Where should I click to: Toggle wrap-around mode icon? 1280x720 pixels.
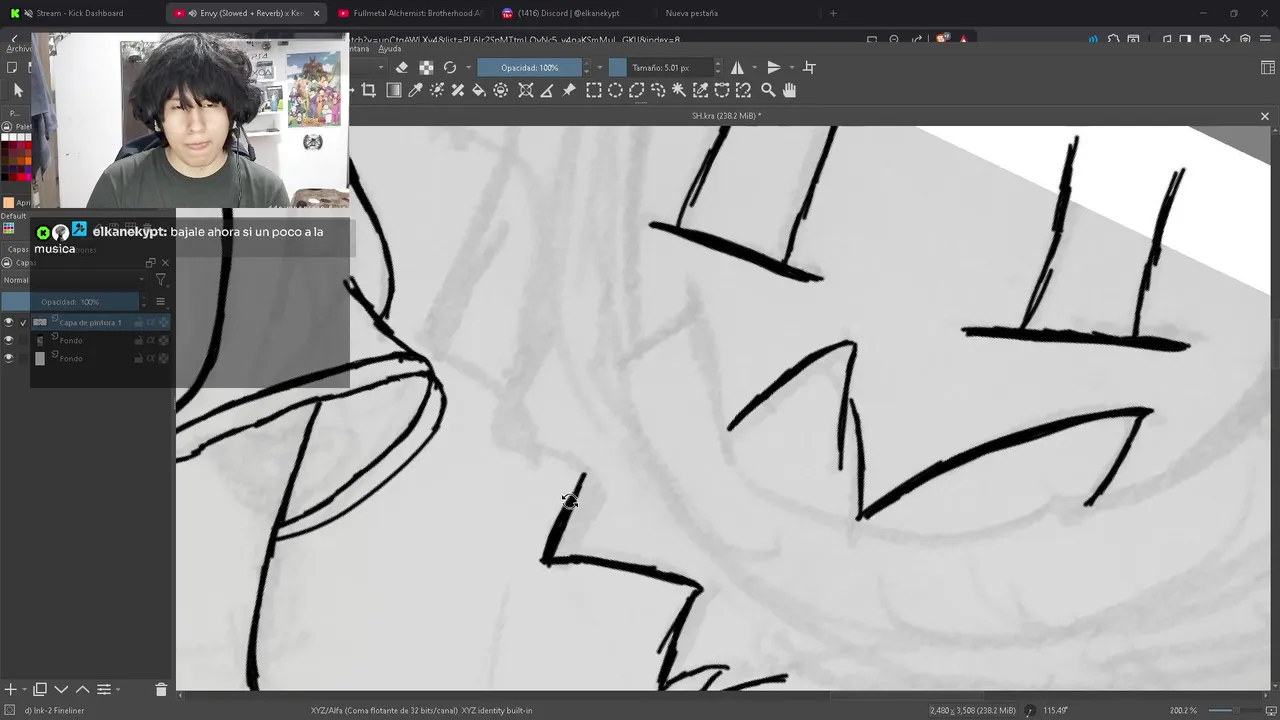(x=809, y=67)
